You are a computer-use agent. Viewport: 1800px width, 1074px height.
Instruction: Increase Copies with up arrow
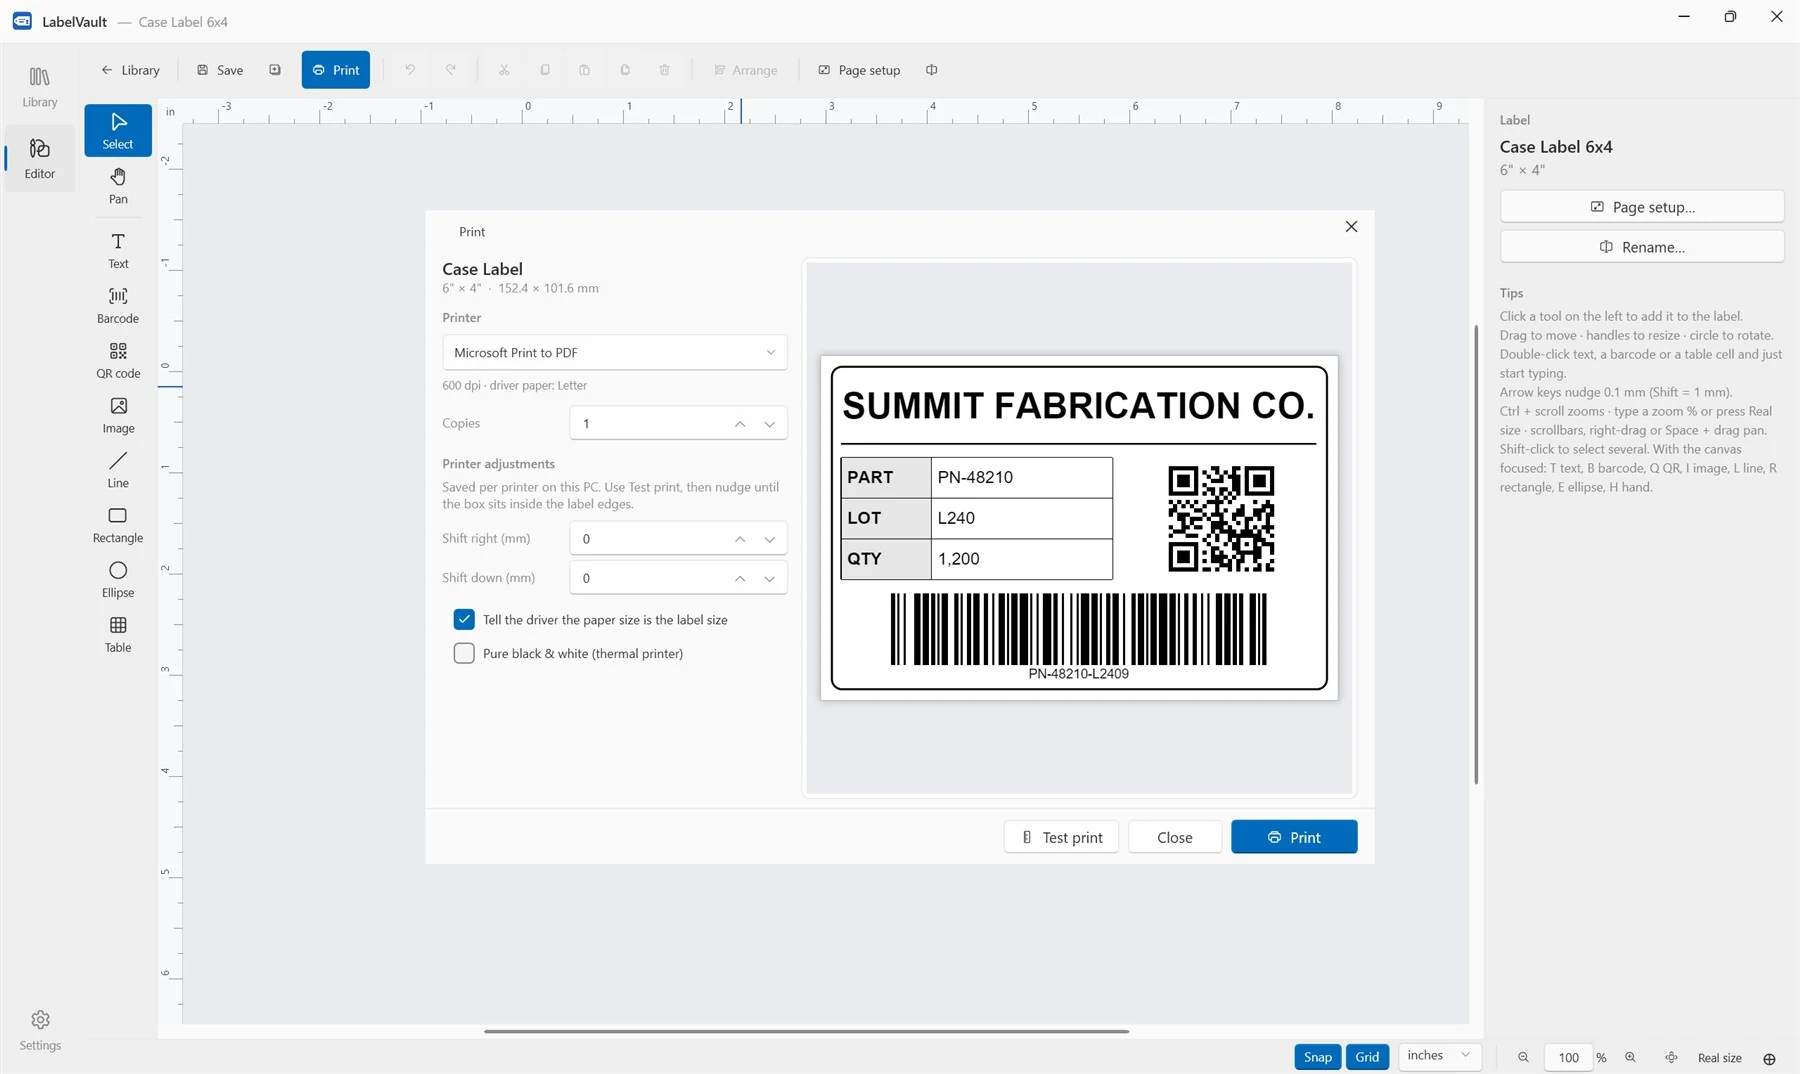click(740, 424)
